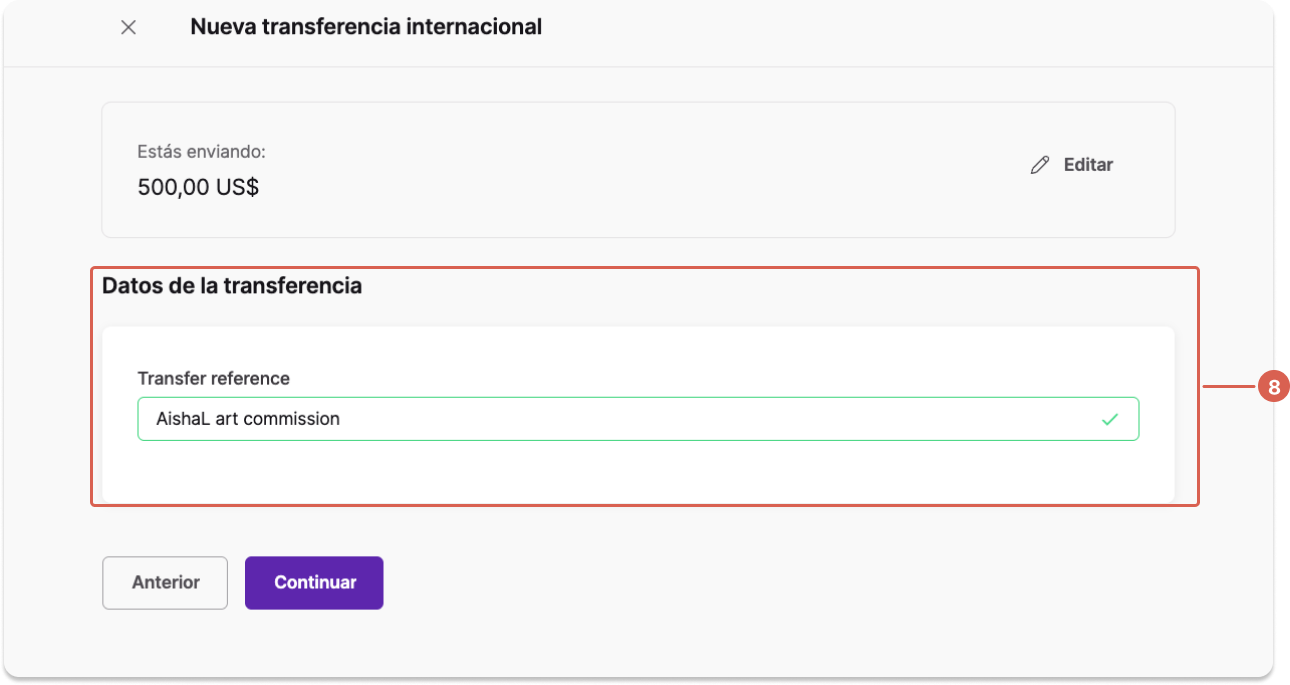Click the AishaL art commission text
The image size is (1290, 685).
click(x=248, y=419)
